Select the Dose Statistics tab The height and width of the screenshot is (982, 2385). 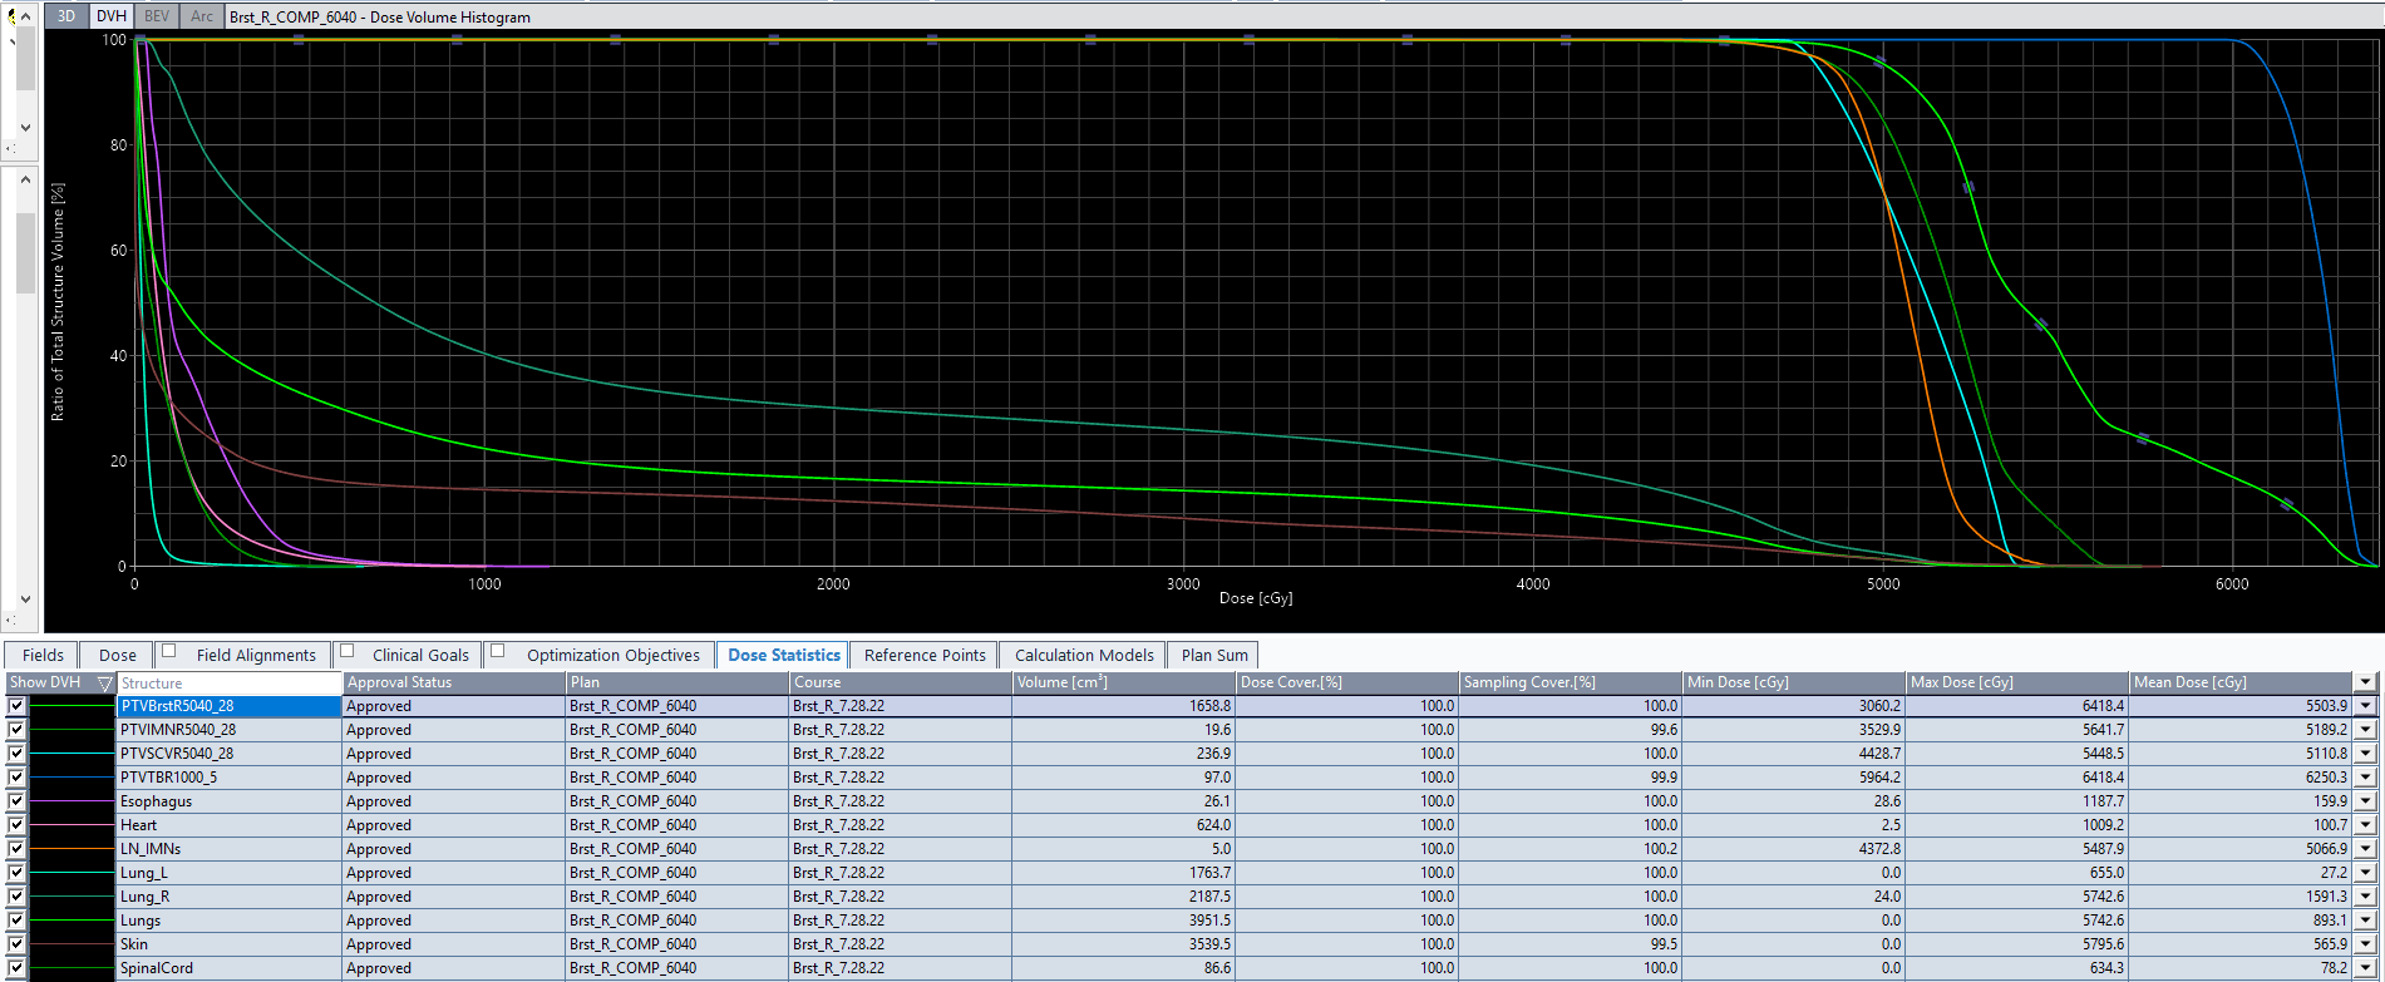click(x=783, y=655)
